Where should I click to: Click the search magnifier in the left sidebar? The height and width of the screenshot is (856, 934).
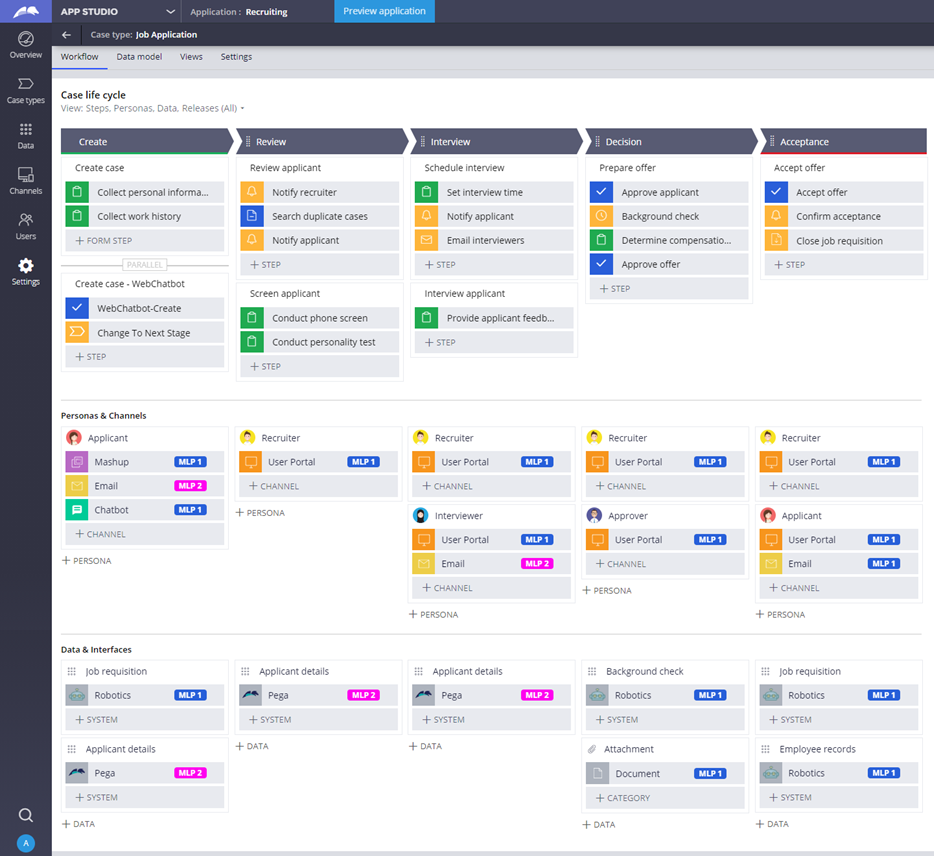pyautogui.click(x=26, y=815)
